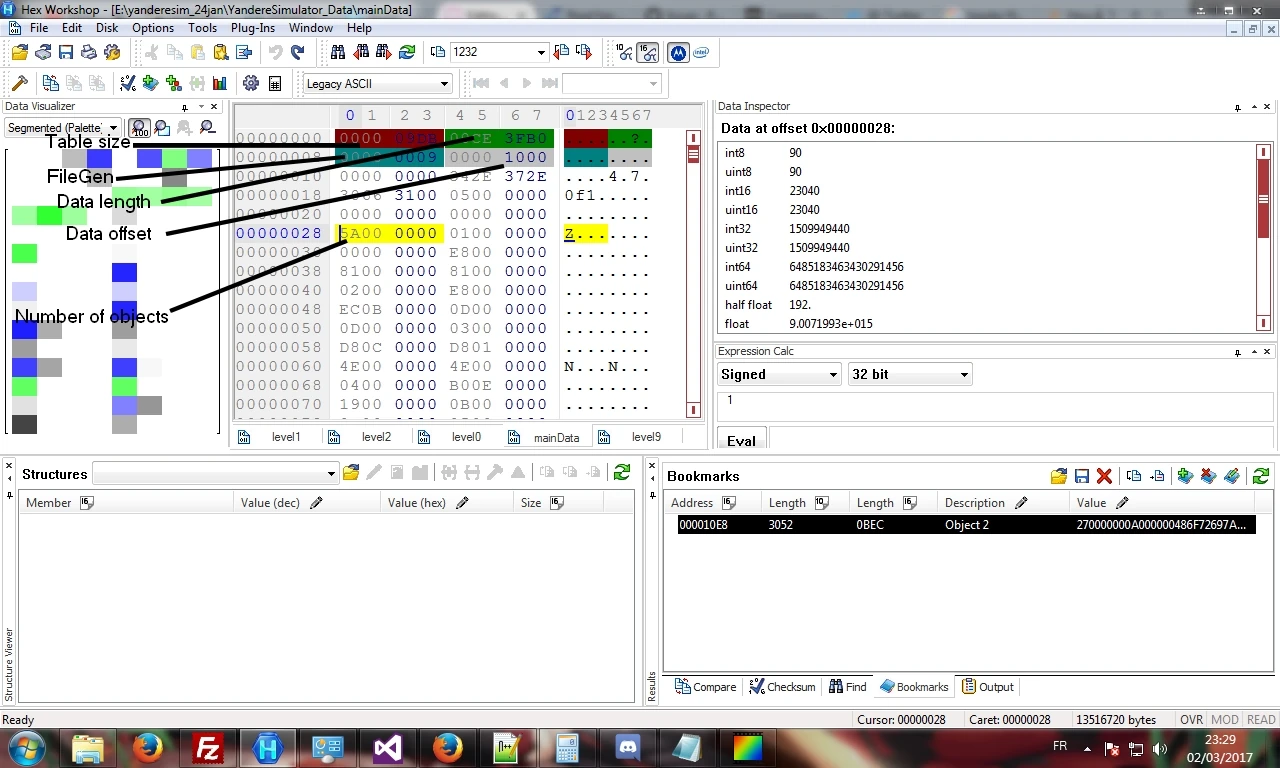Open the Compare results tab
The height and width of the screenshot is (768, 1280).
pyautogui.click(x=706, y=687)
